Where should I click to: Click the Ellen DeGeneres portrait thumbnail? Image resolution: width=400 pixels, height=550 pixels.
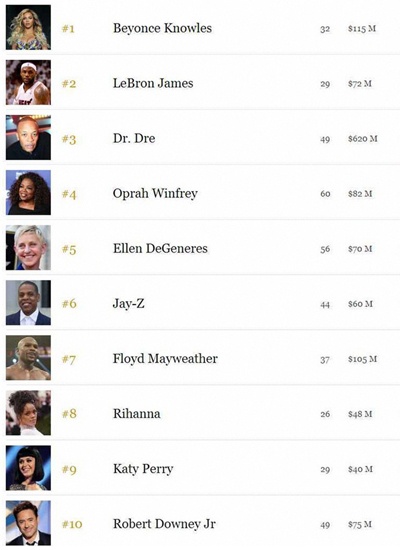[28, 248]
